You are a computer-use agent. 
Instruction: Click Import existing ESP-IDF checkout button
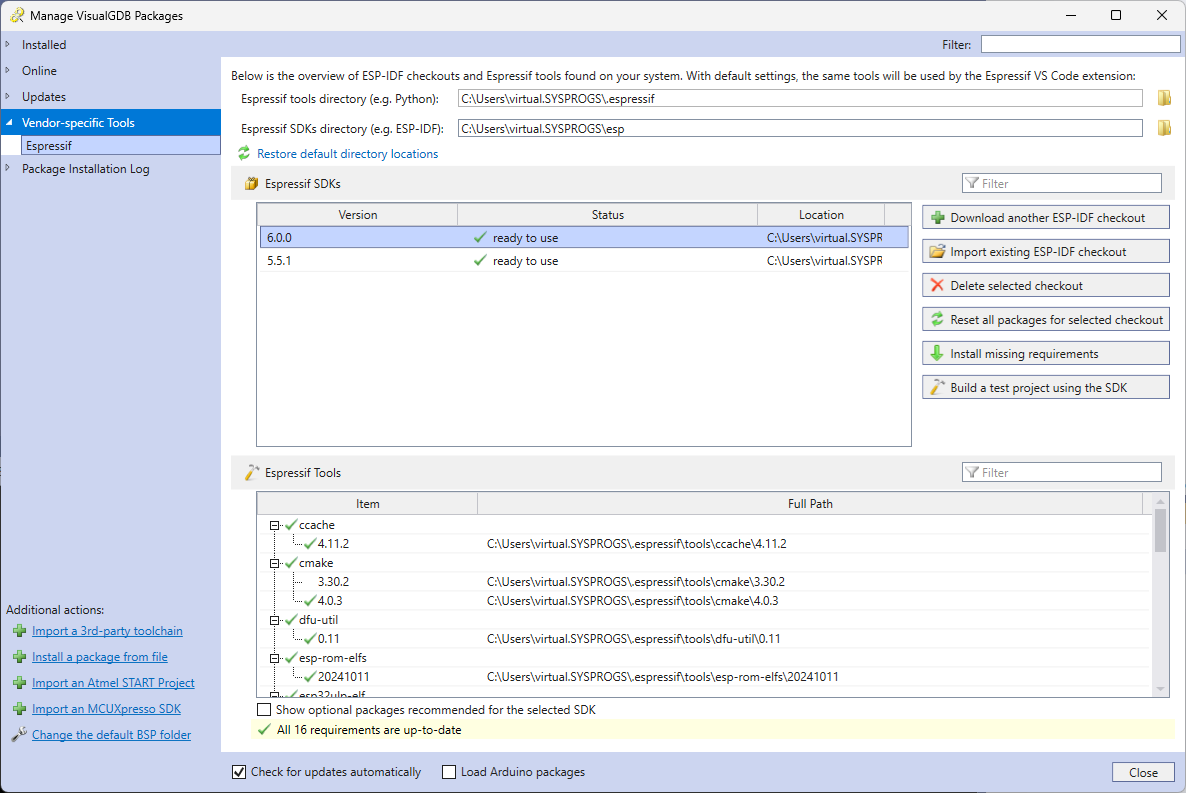pyautogui.click(x=1046, y=251)
